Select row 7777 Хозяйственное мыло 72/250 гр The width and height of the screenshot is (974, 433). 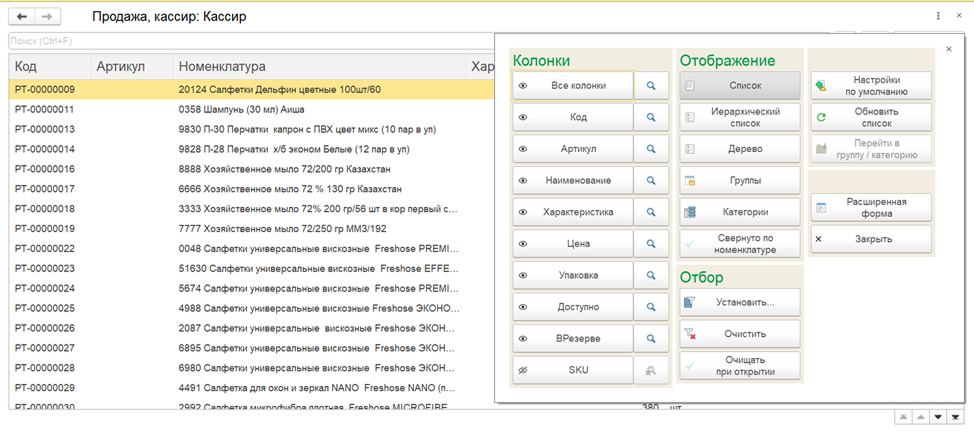click(252, 229)
